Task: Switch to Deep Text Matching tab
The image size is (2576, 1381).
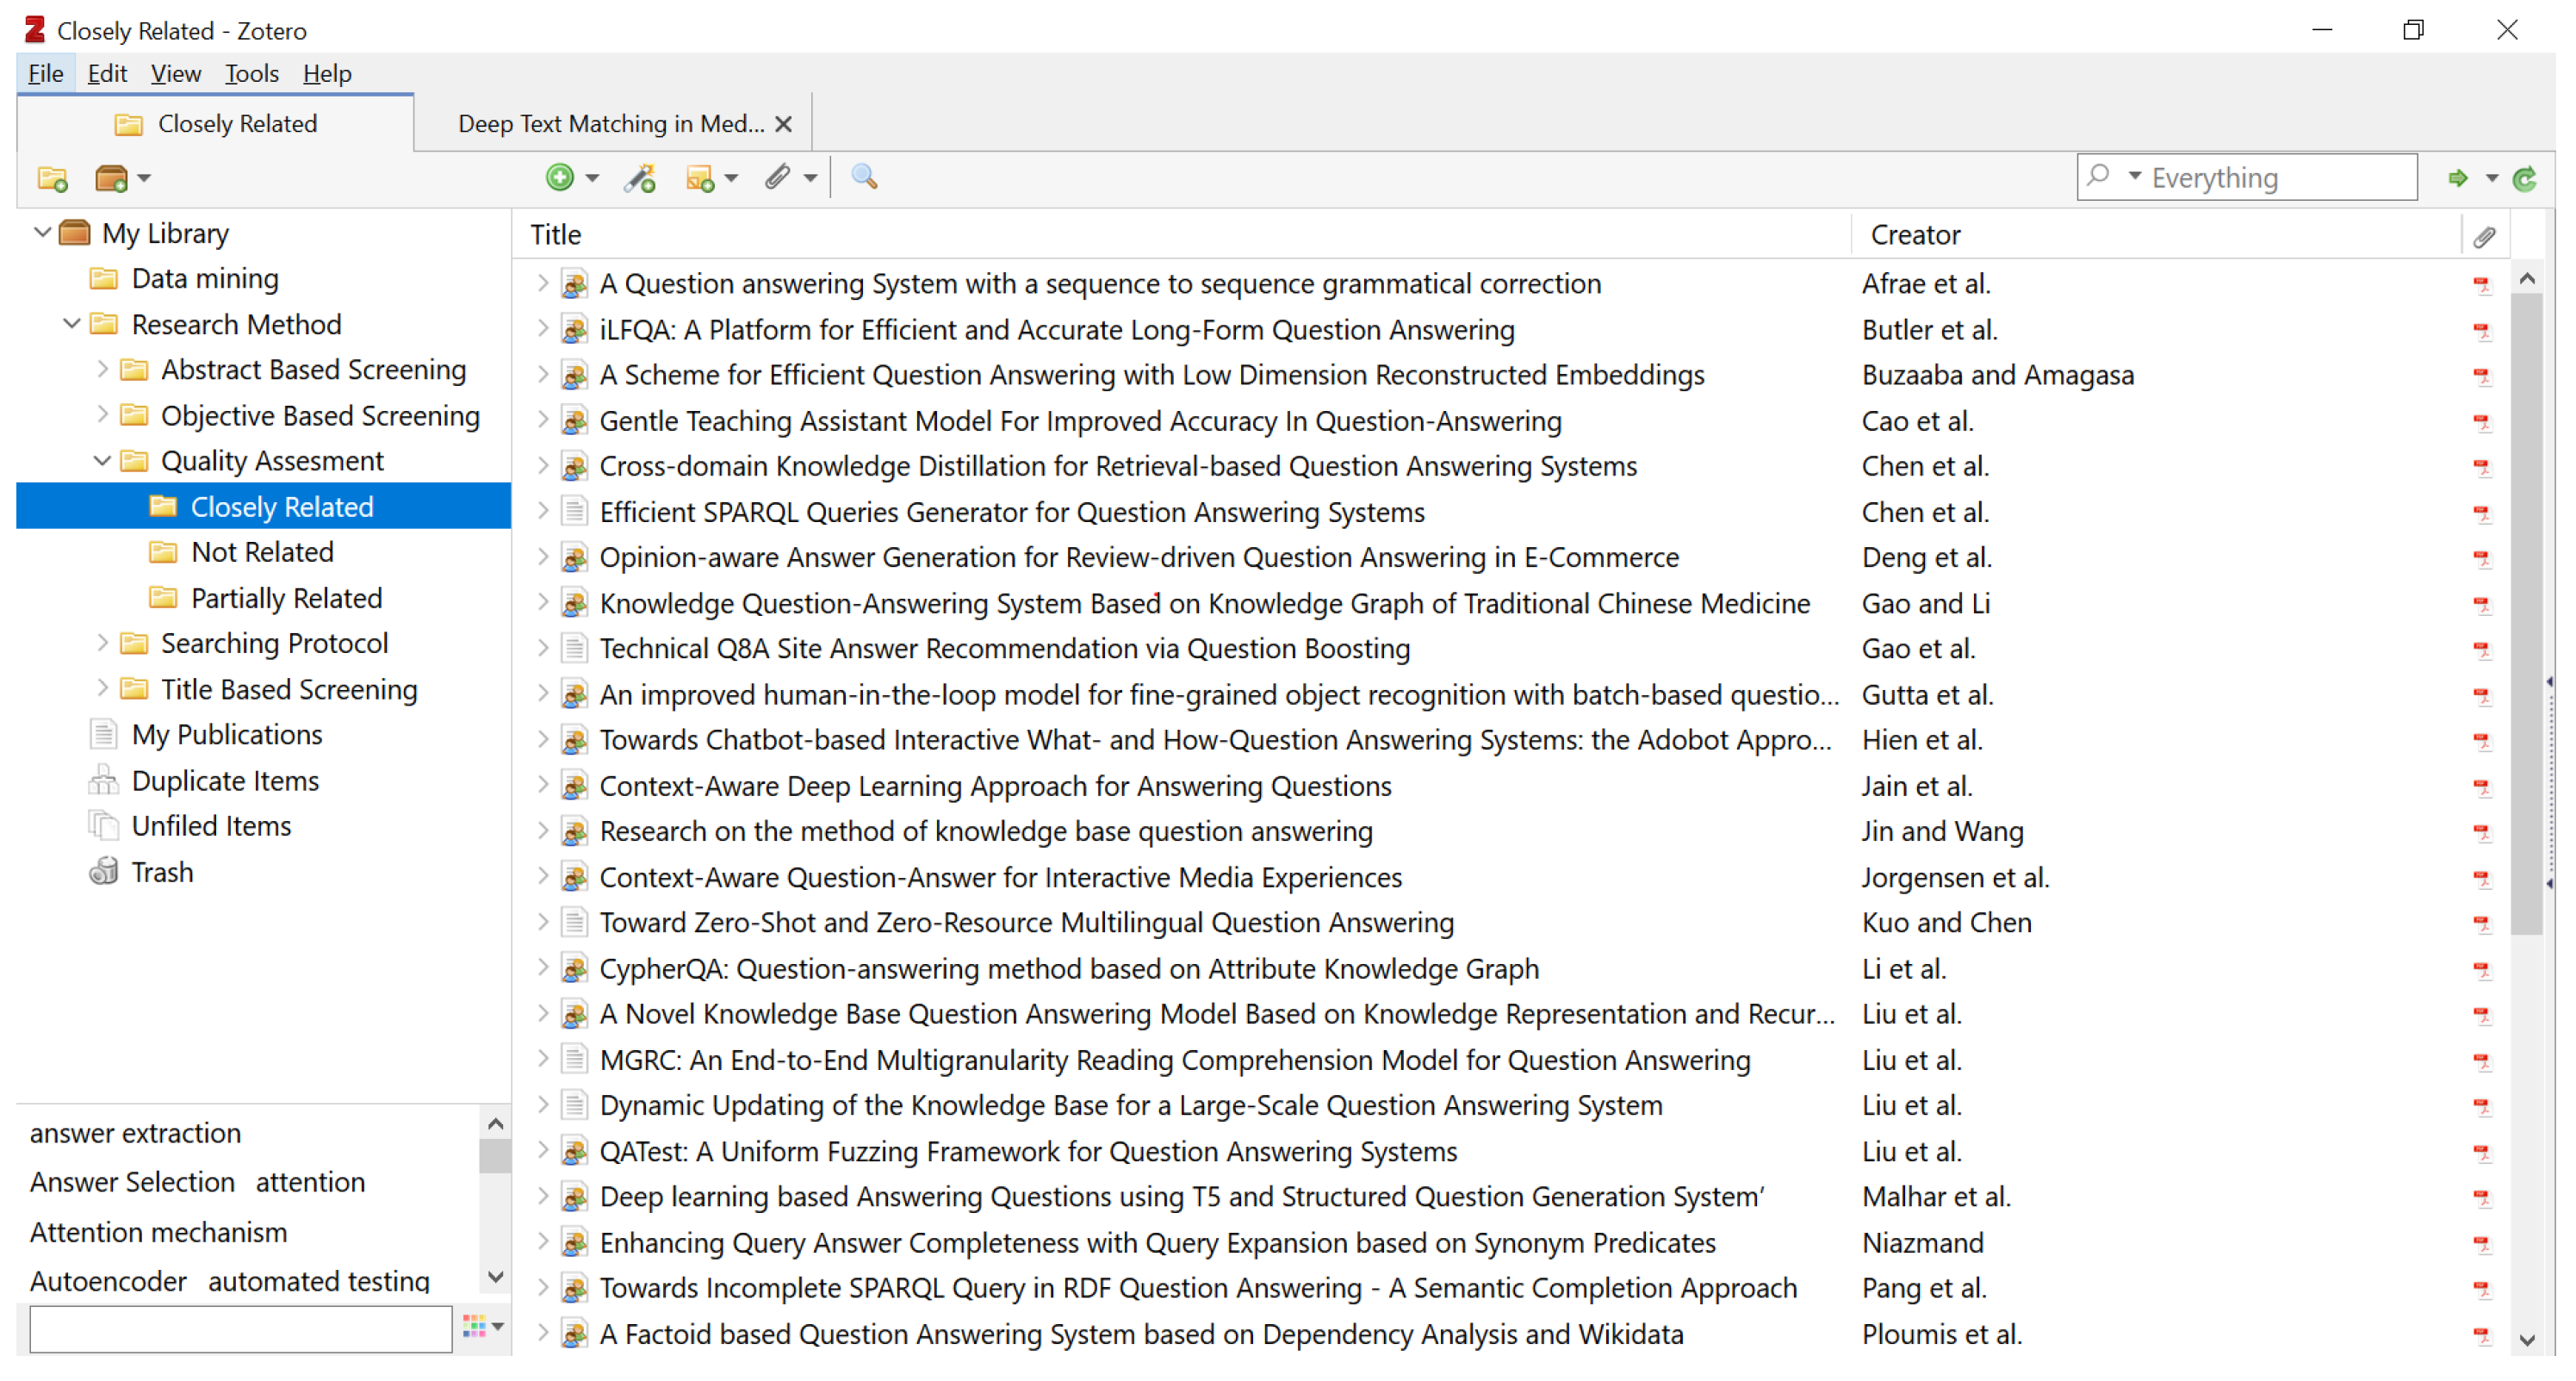Action: click(x=610, y=124)
